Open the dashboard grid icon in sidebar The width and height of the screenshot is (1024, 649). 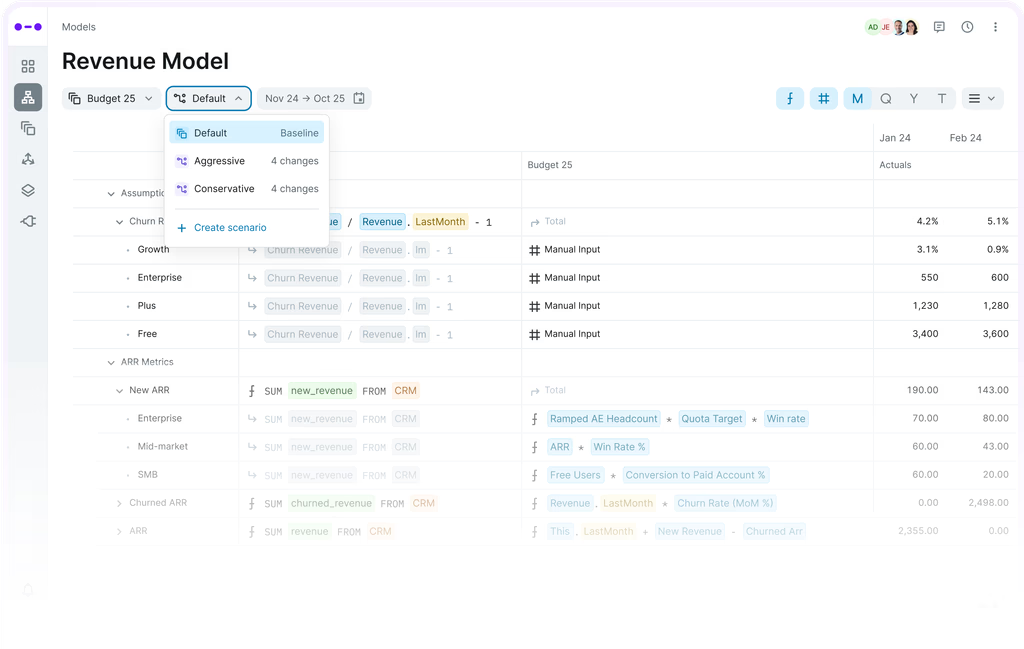28,66
